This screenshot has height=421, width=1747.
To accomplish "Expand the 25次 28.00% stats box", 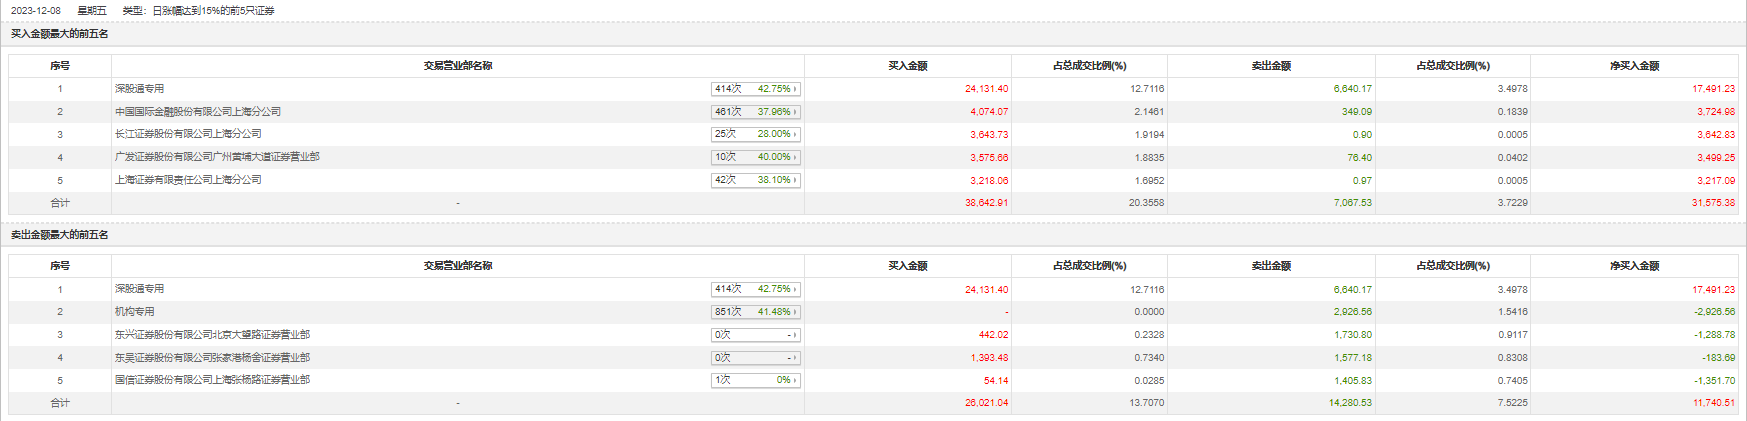I will pyautogui.click(x=756, y=134).
